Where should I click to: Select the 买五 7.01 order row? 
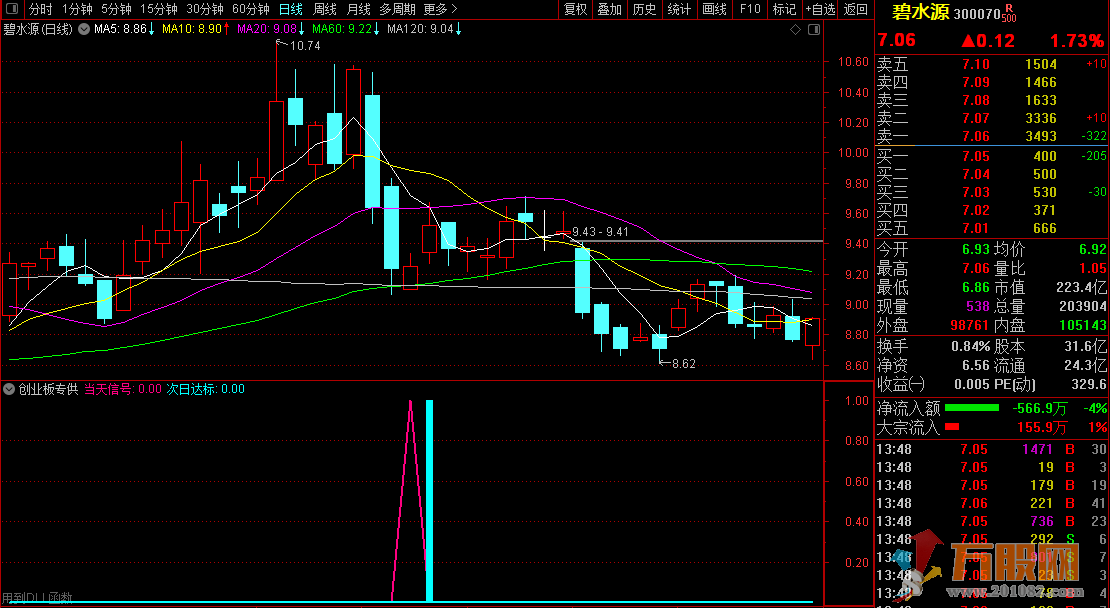click(x=992, y=229)
